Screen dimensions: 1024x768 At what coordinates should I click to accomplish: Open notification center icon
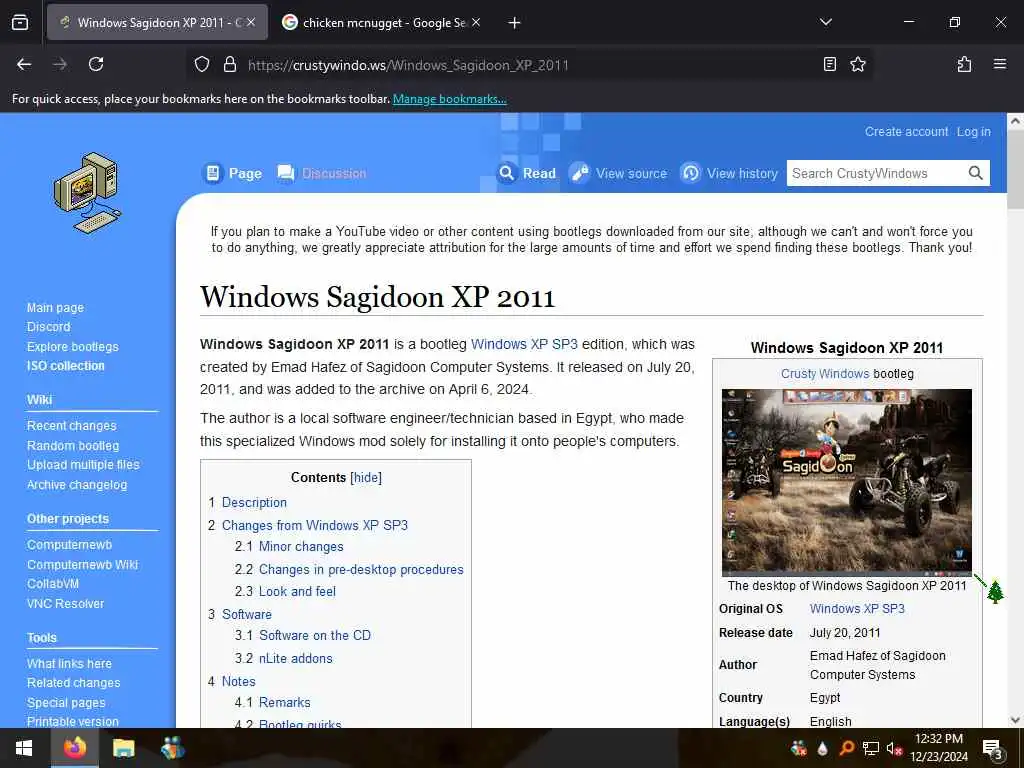coord(992,749)
